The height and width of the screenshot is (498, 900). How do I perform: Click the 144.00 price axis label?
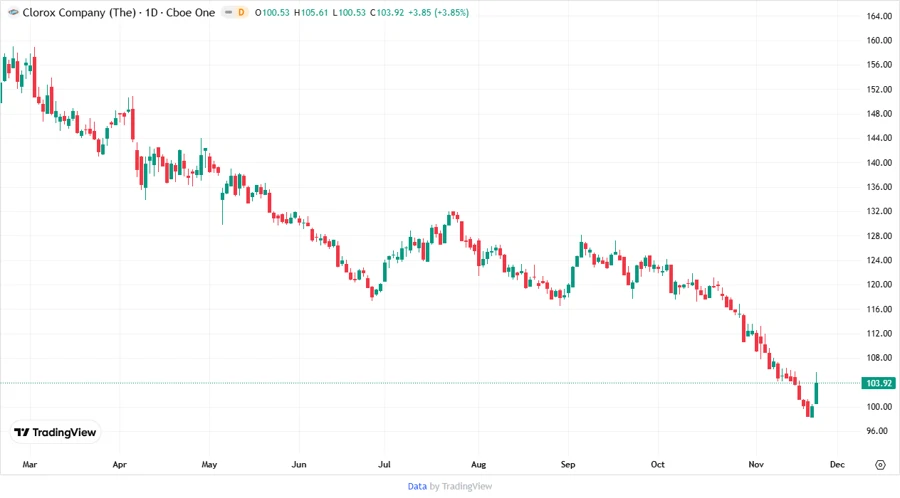point(879,138)
